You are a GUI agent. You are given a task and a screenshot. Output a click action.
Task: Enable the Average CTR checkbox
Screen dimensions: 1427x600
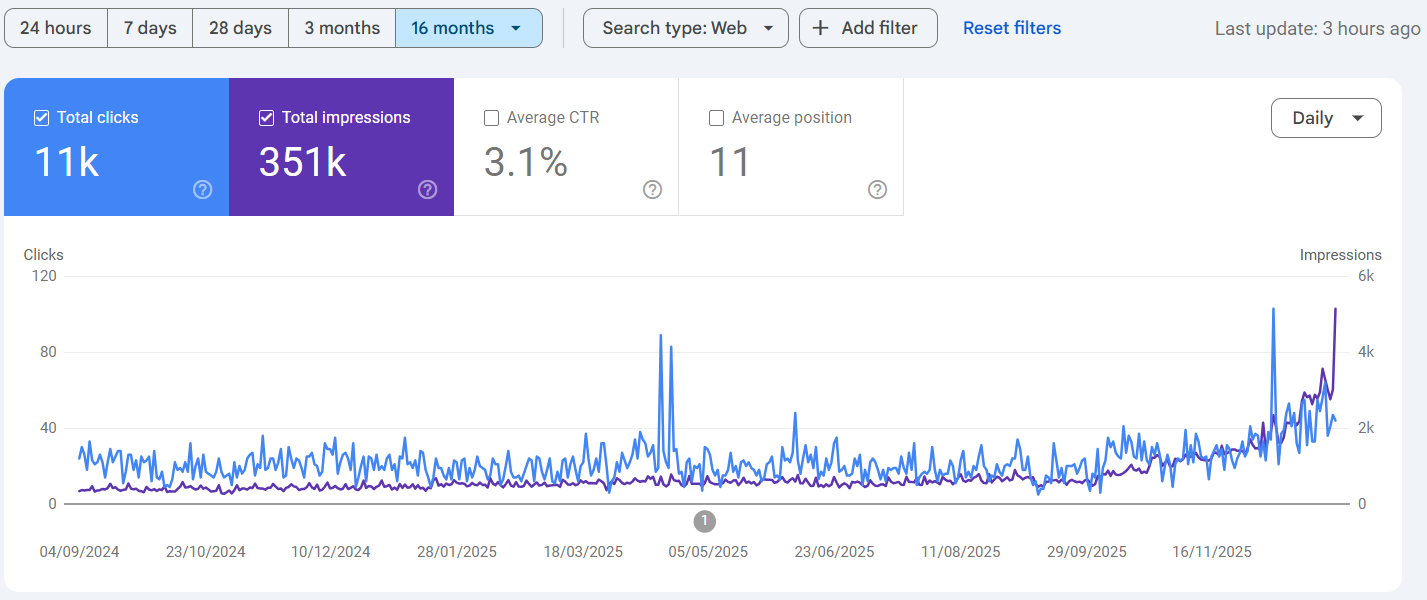(x=492, y=118)
